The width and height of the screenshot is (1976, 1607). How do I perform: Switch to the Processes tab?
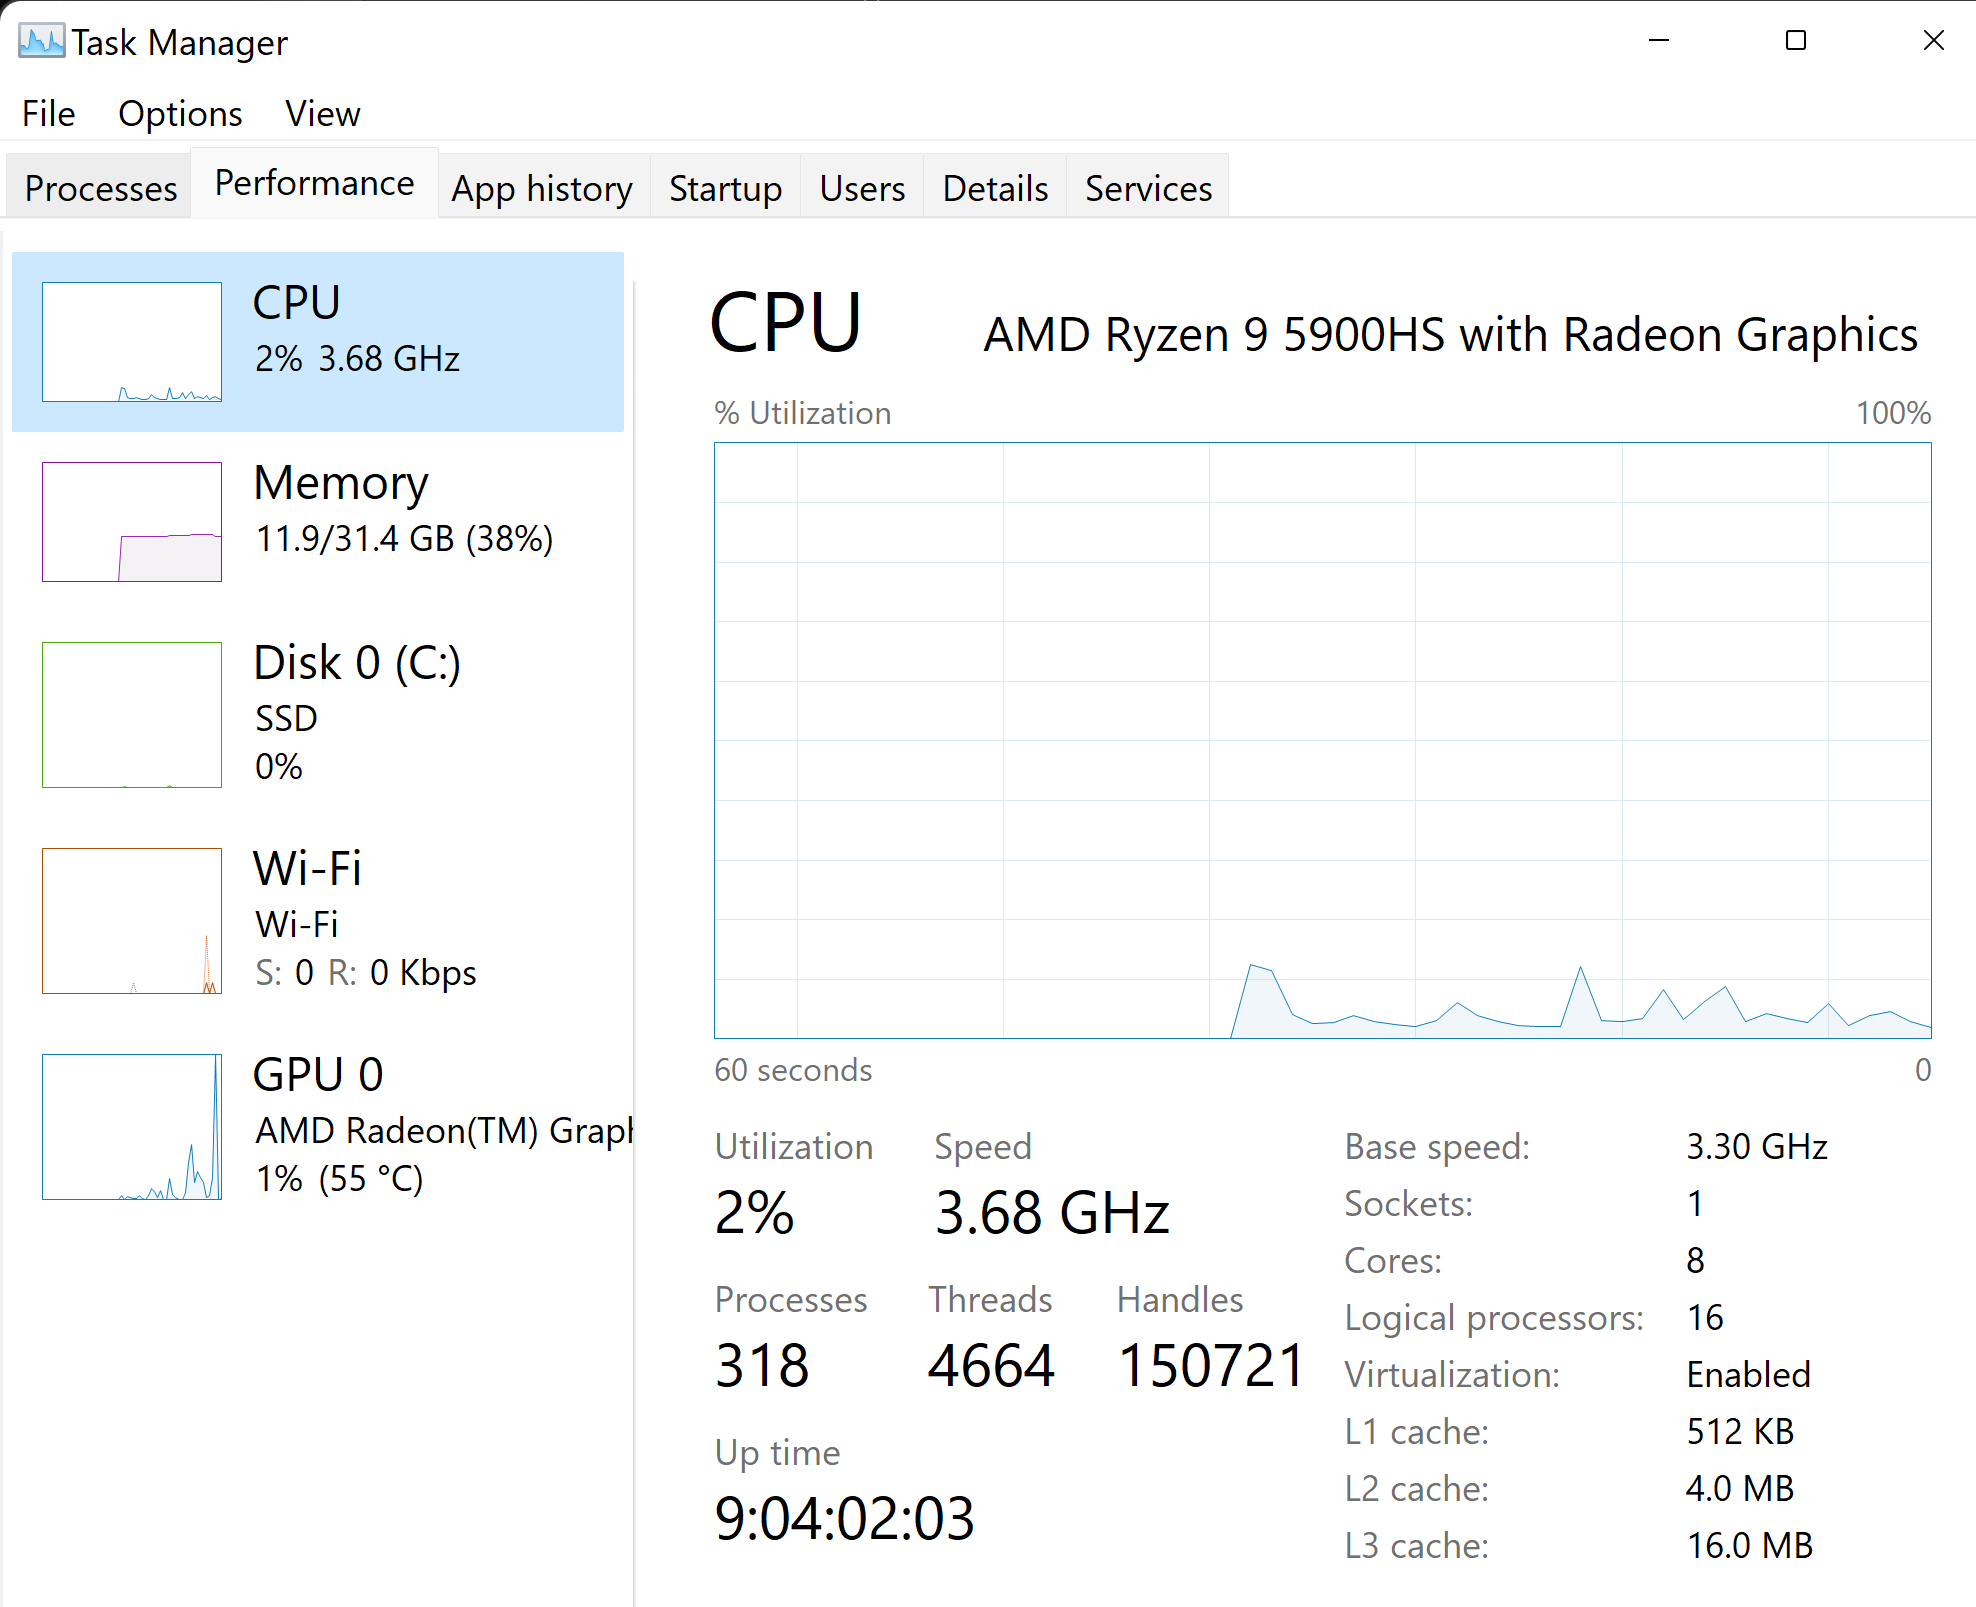coord(100,188)
